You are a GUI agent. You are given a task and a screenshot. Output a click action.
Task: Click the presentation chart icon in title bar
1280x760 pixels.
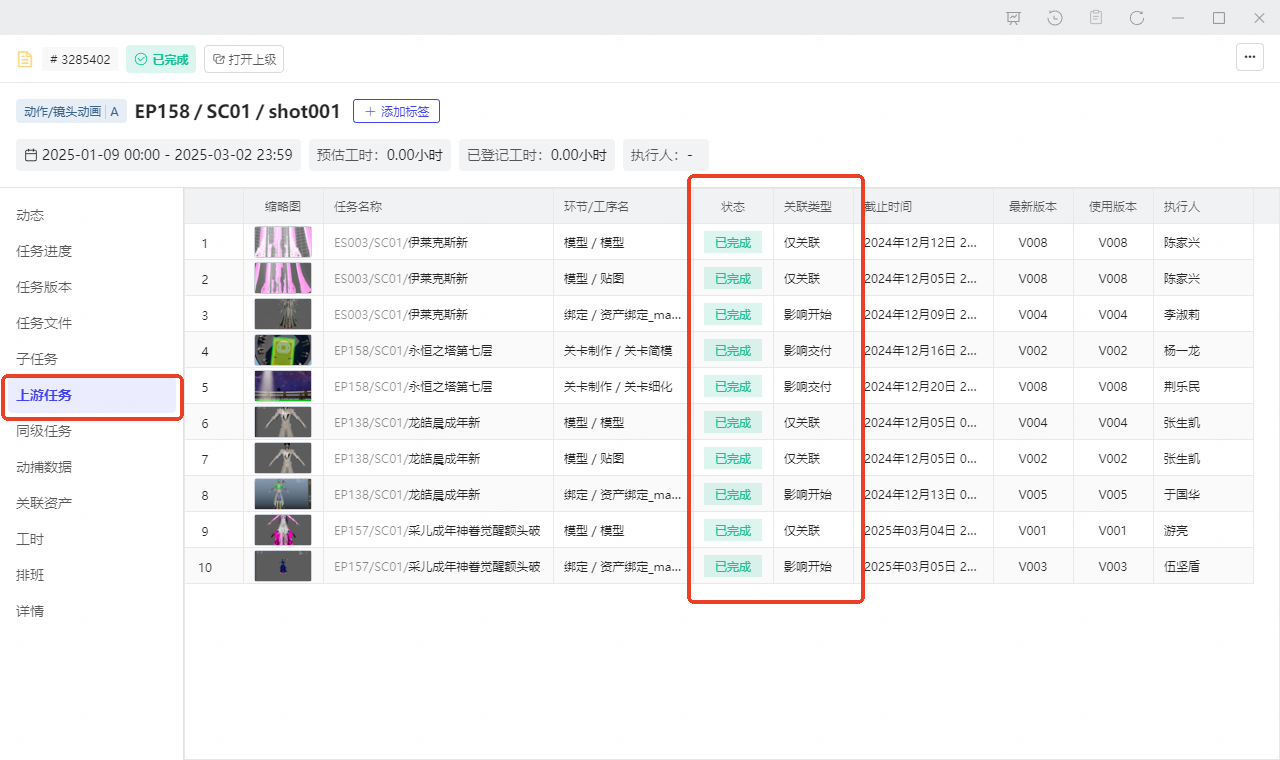coord(1014,18)
